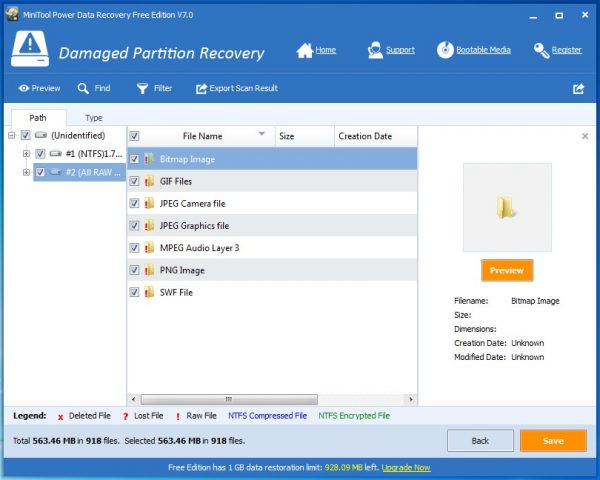The image size is (600, 480).
Task: Toggle the #2 (All RAW) partition checkbox
Action: 40,172
